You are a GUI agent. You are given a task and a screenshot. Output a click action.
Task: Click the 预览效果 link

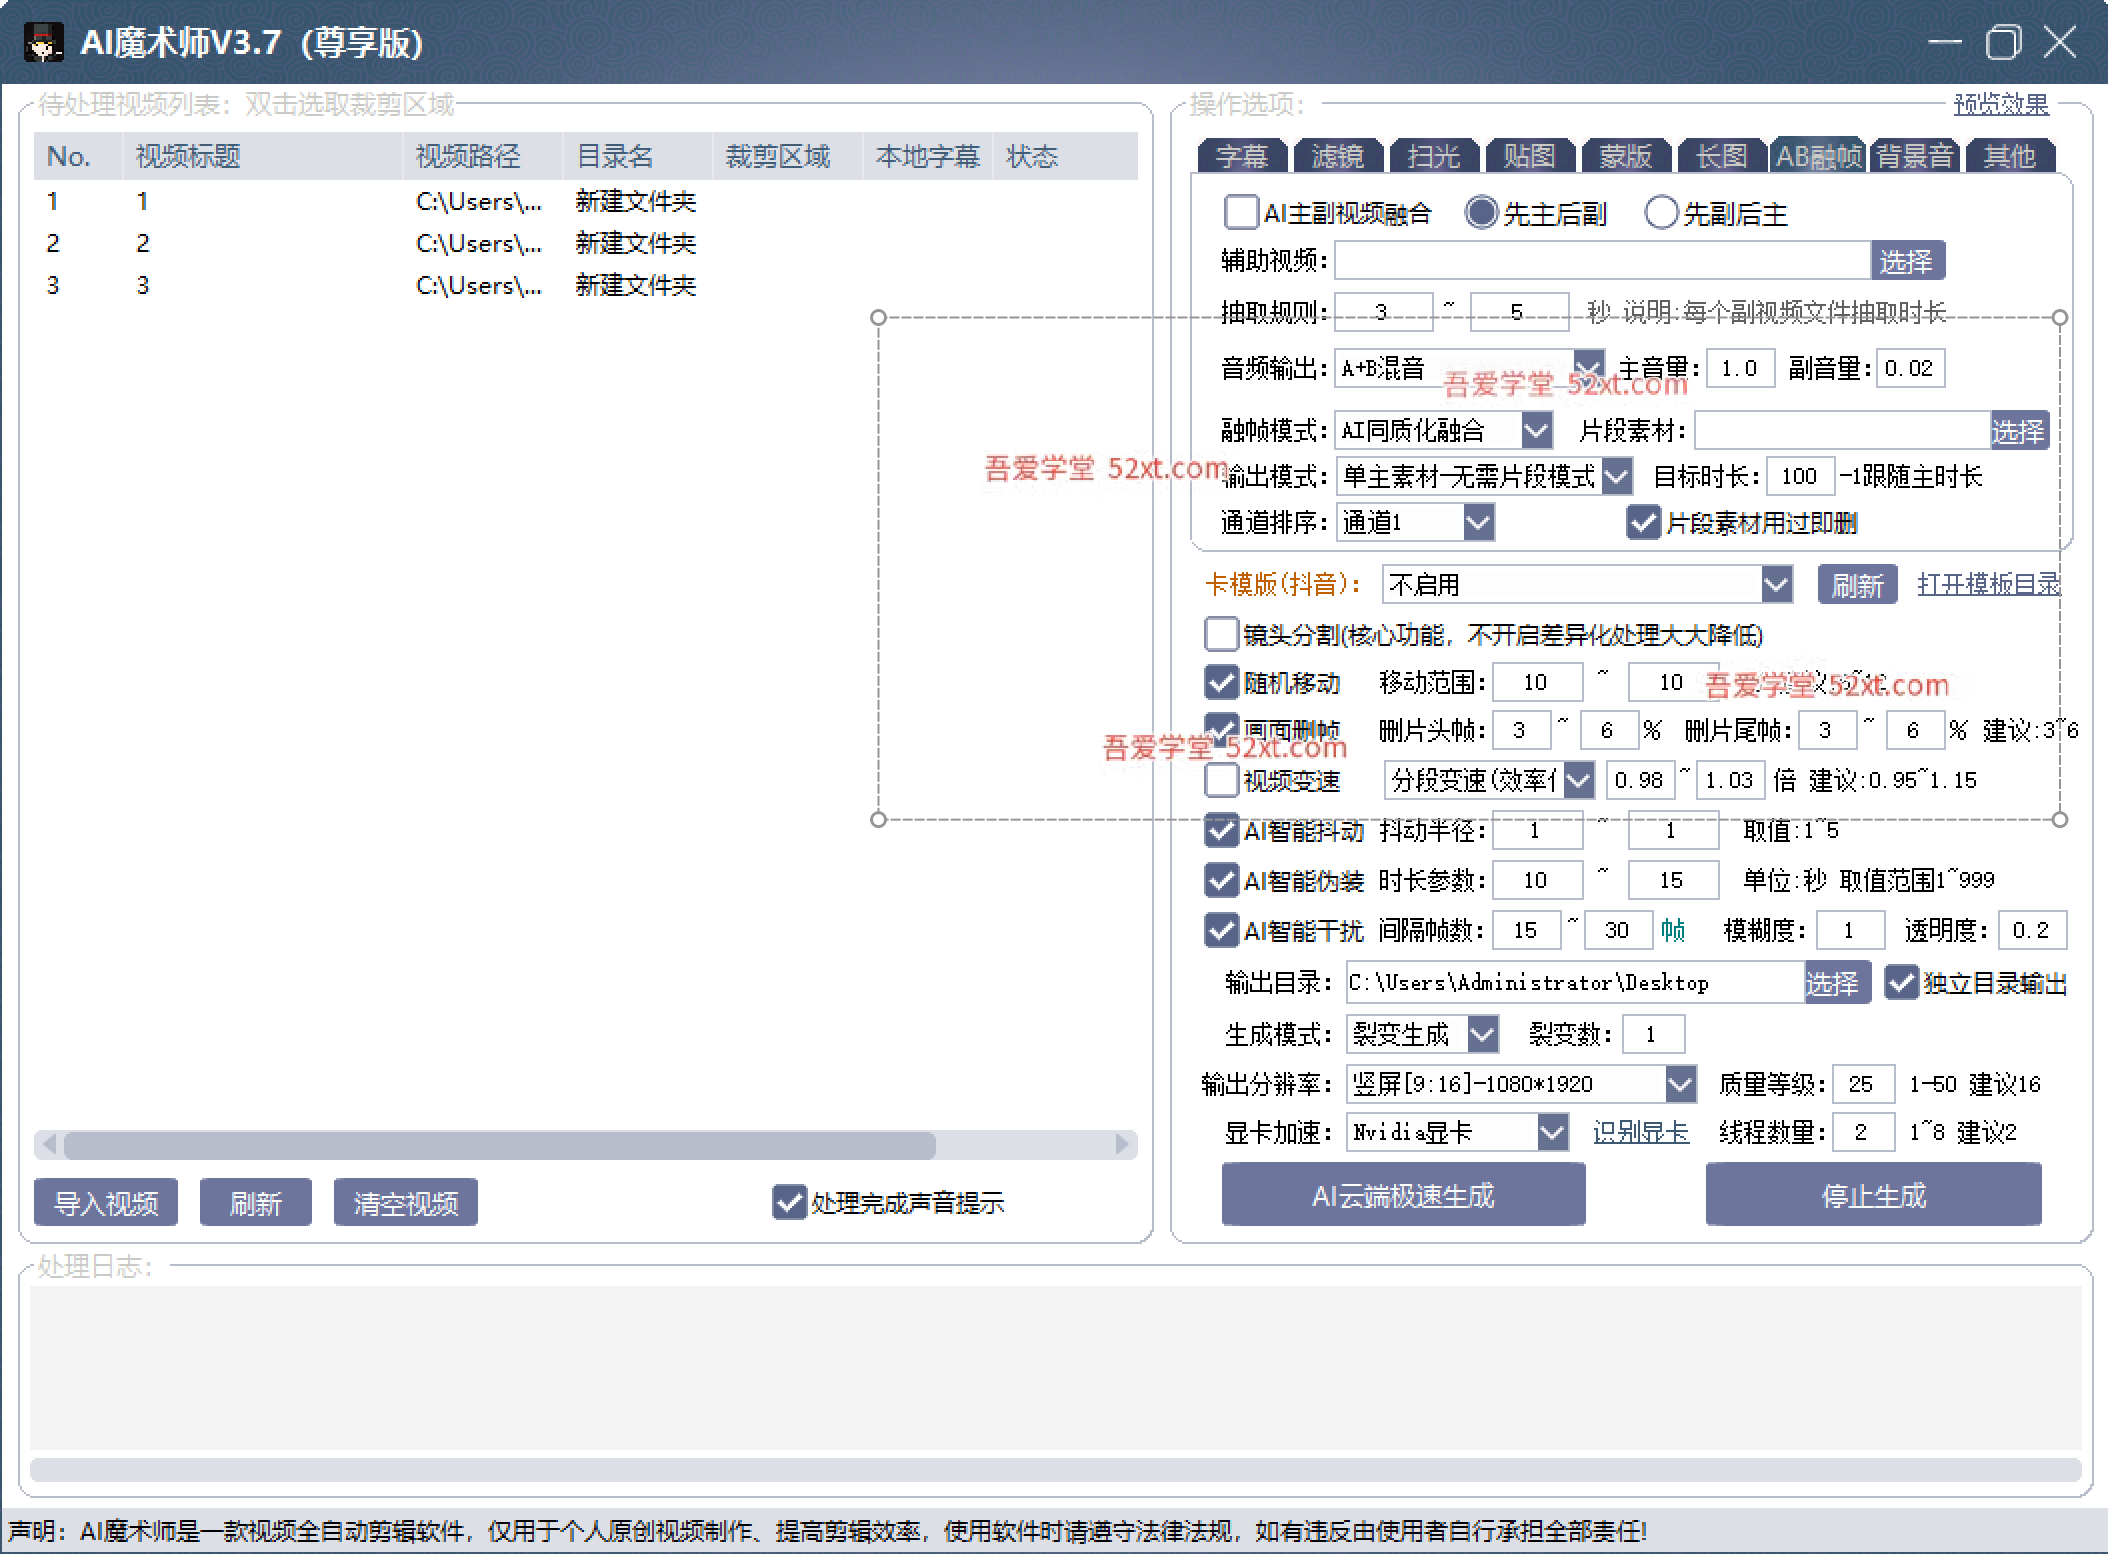click(x=2000, y=104)
